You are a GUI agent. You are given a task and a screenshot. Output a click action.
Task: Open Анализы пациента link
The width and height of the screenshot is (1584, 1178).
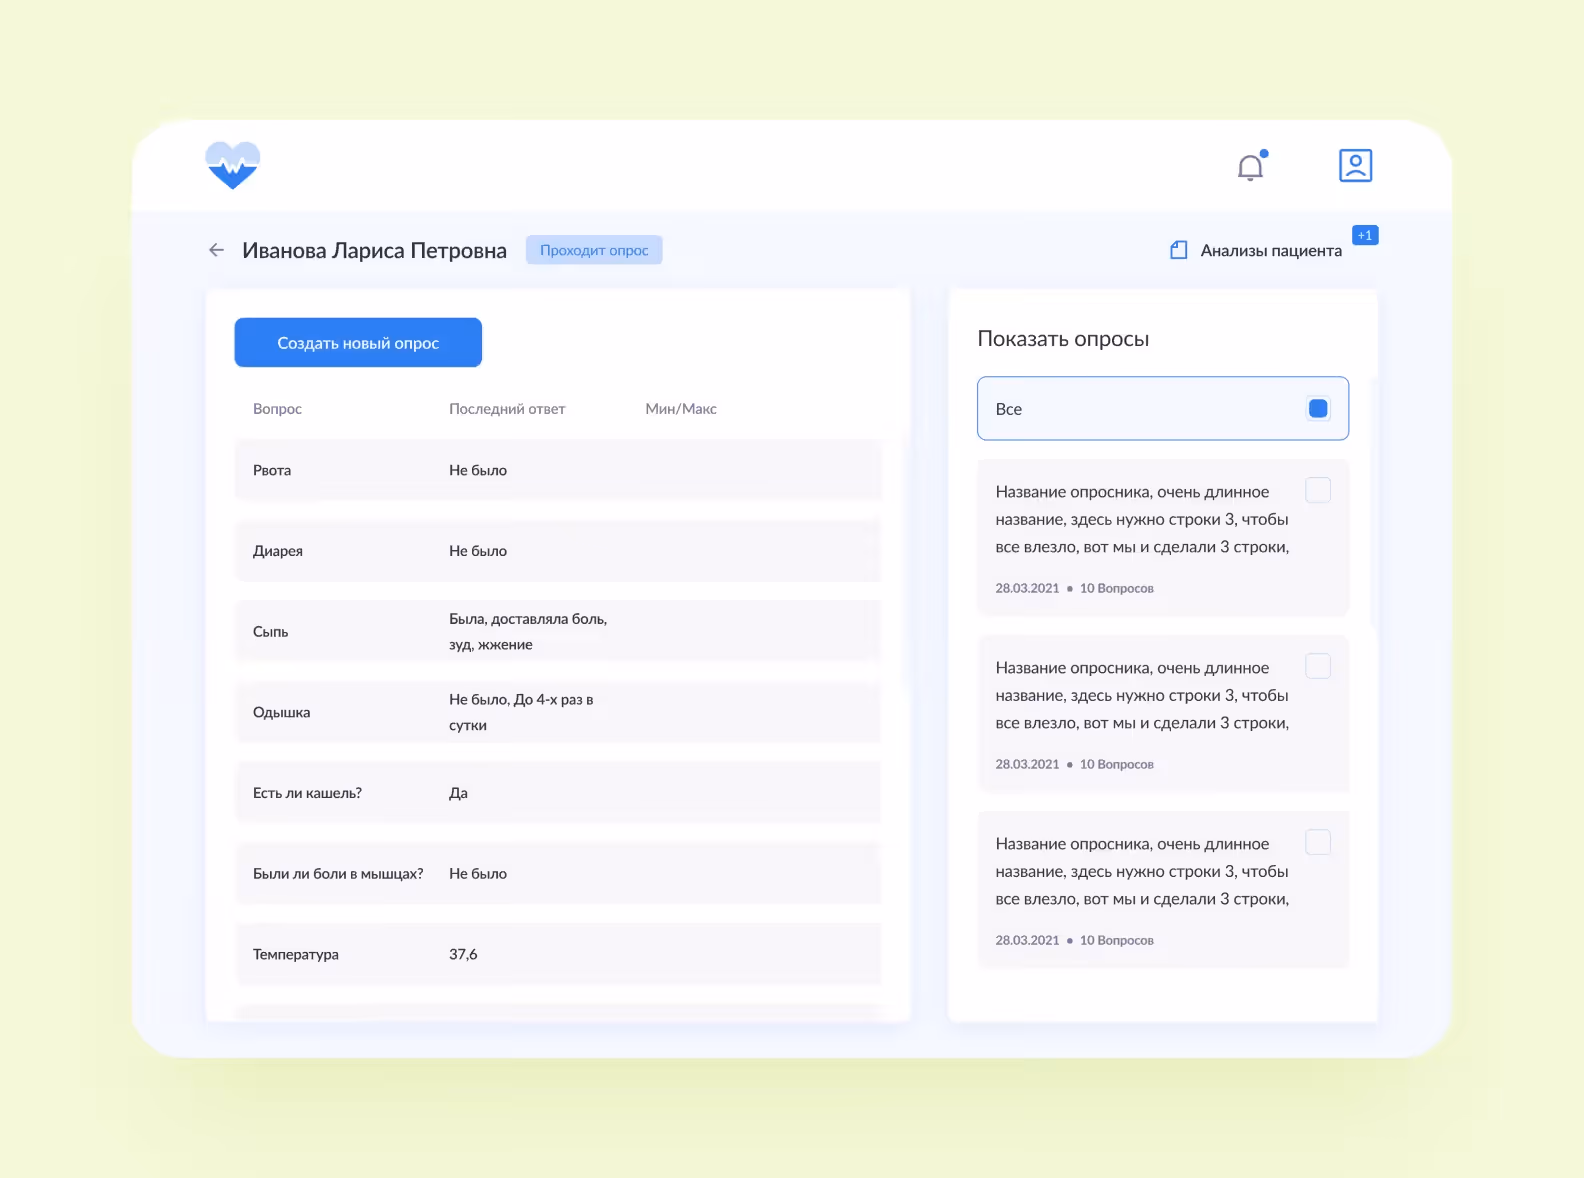(1271, 251)
